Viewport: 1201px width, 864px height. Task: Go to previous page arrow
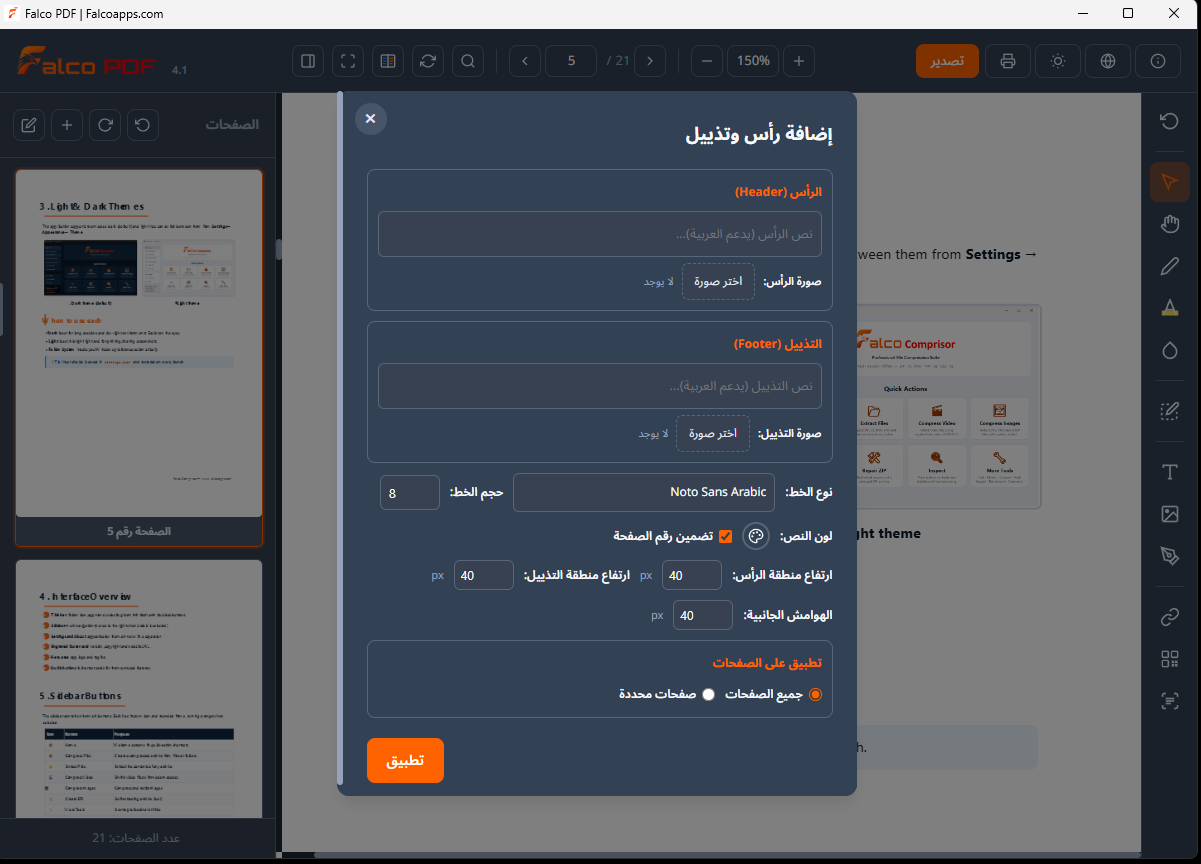pyautogui.click(x=525, y=61)
